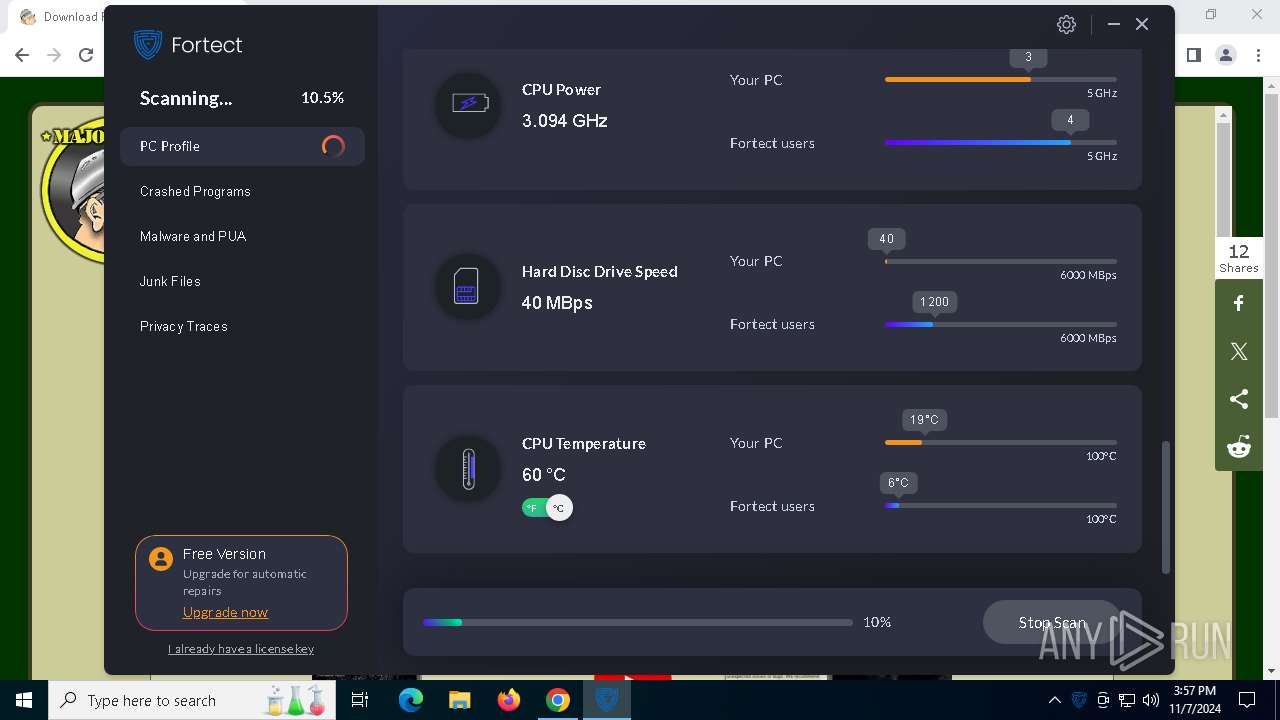1280x720 pixels.
Task: Click the Fortect panel scrollbar
Action: coord(1166,508)
